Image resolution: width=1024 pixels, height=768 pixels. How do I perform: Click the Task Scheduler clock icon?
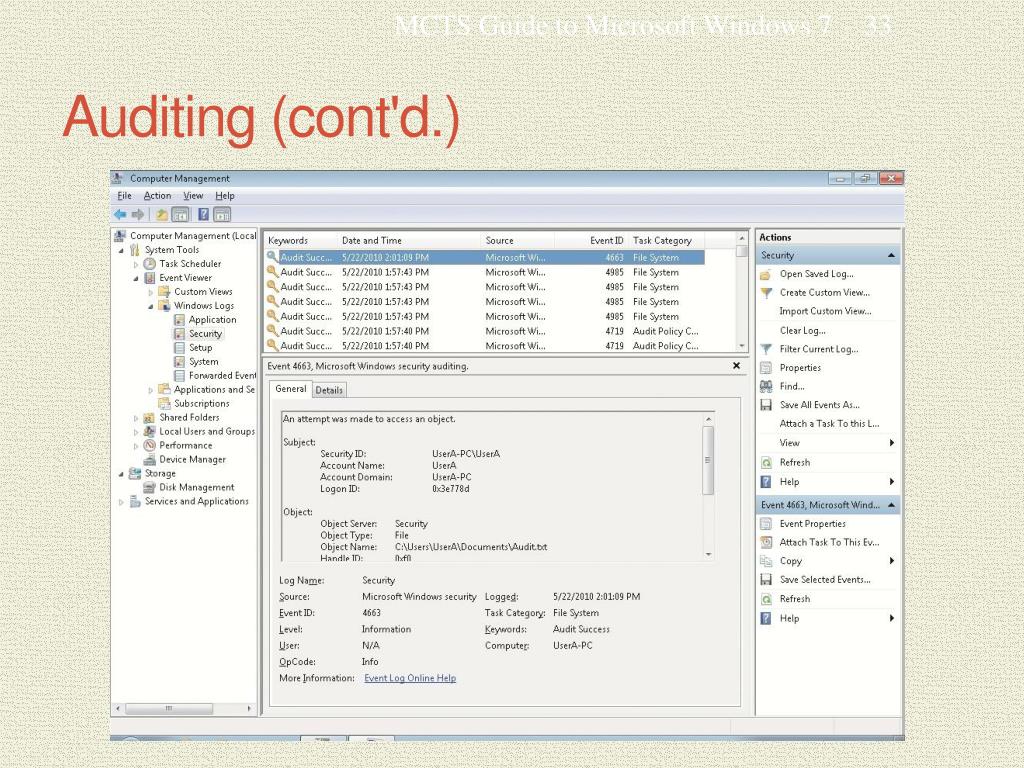(x=150, y=264)
